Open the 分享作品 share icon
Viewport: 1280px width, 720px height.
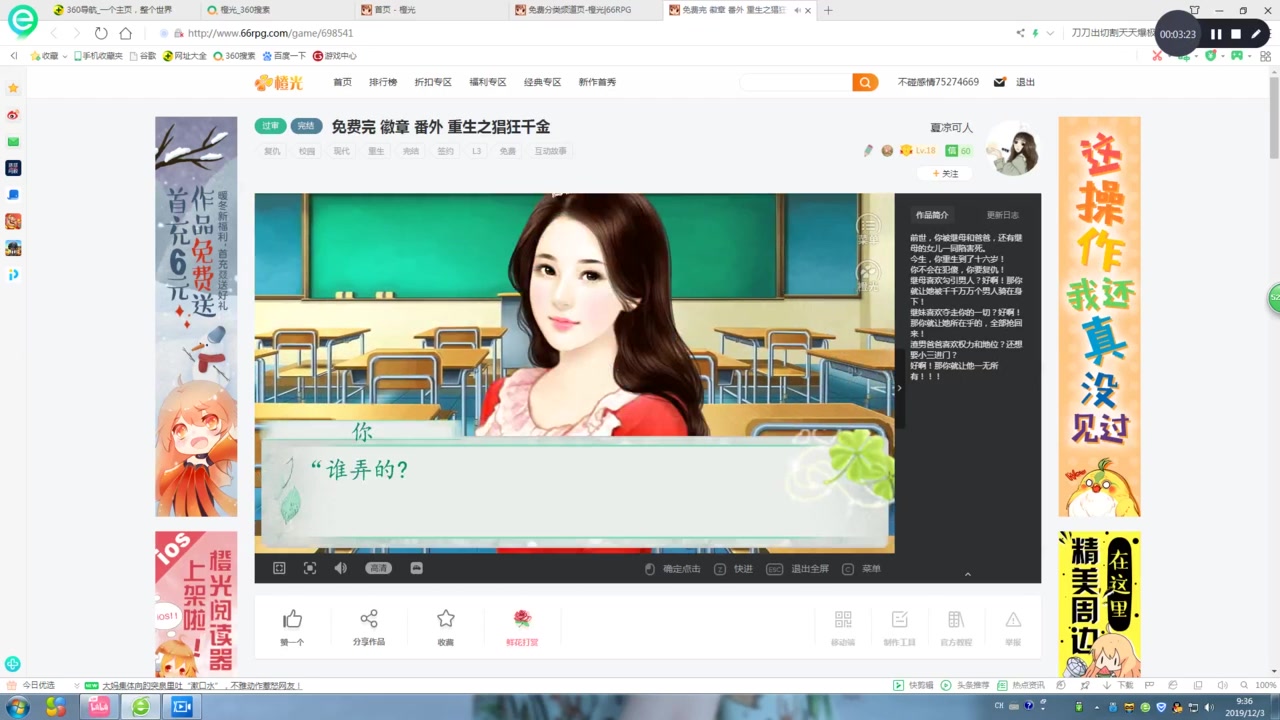coord(369,619)
